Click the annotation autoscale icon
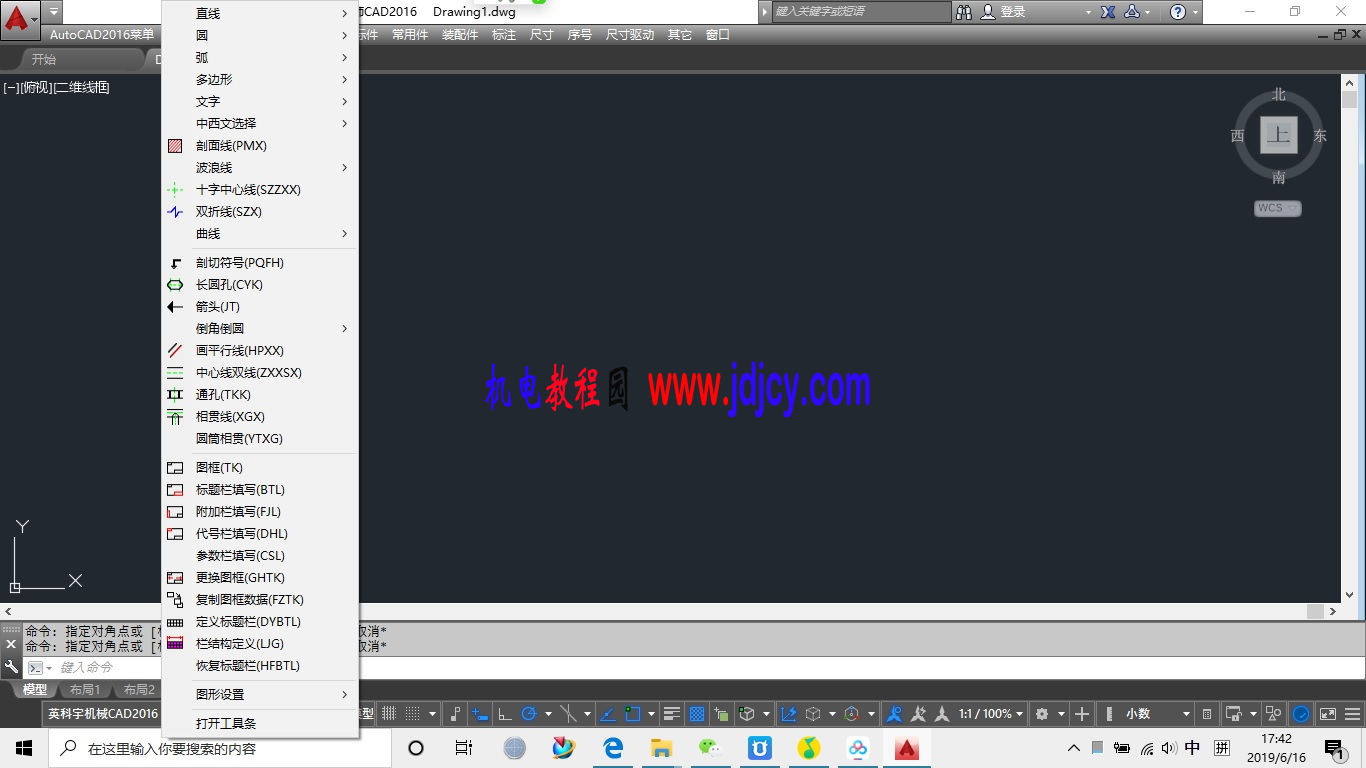Viewport: 1366px width, 768px height. [918, 713]
